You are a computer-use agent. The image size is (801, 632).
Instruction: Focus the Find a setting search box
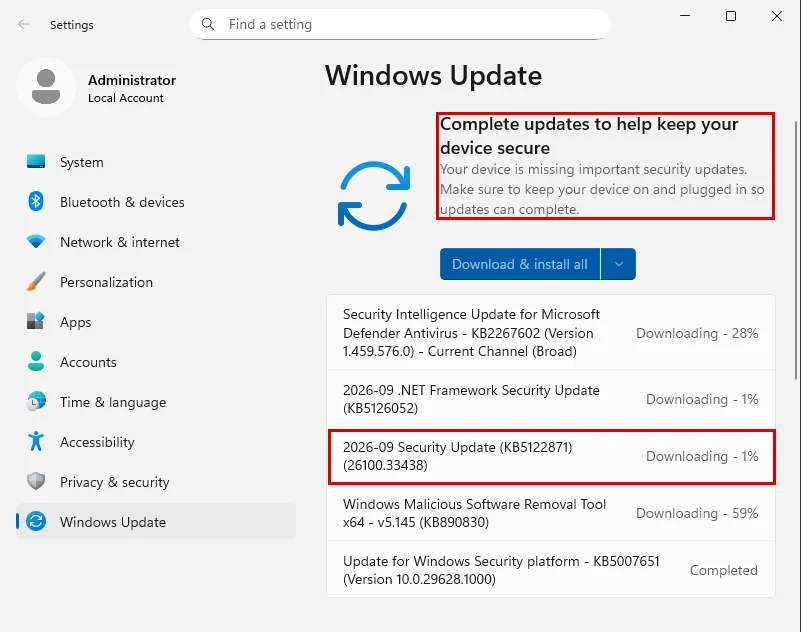(400, 24)
